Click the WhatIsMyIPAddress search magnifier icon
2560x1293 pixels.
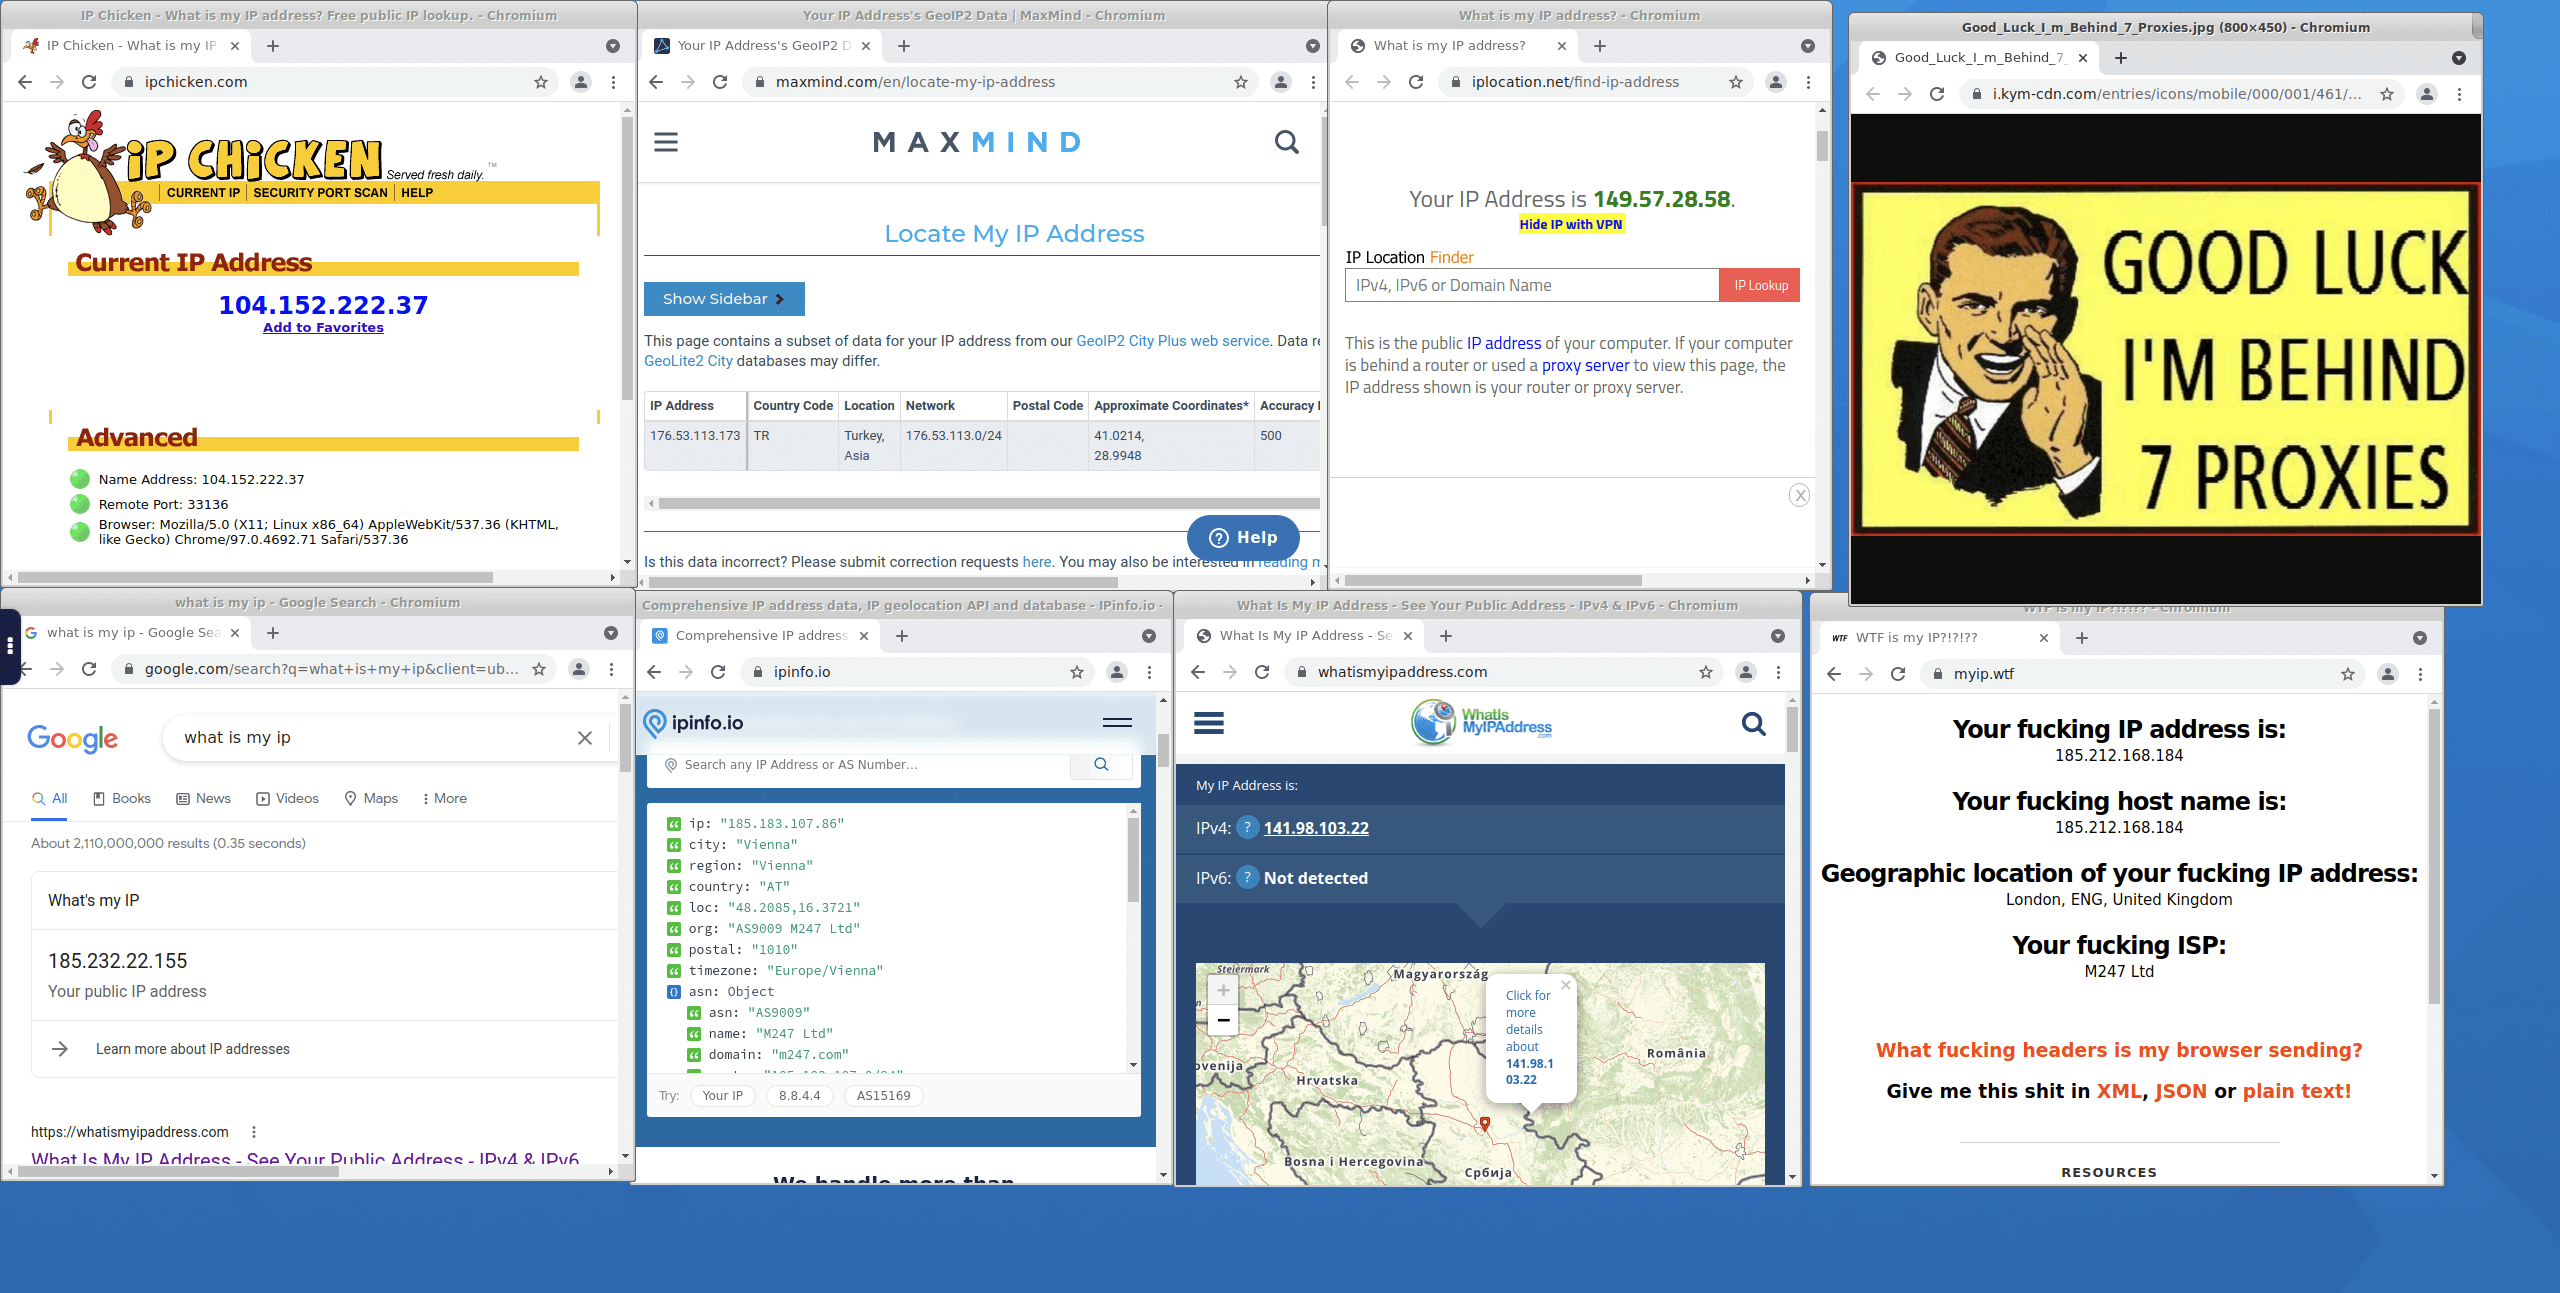point(1753,723)
